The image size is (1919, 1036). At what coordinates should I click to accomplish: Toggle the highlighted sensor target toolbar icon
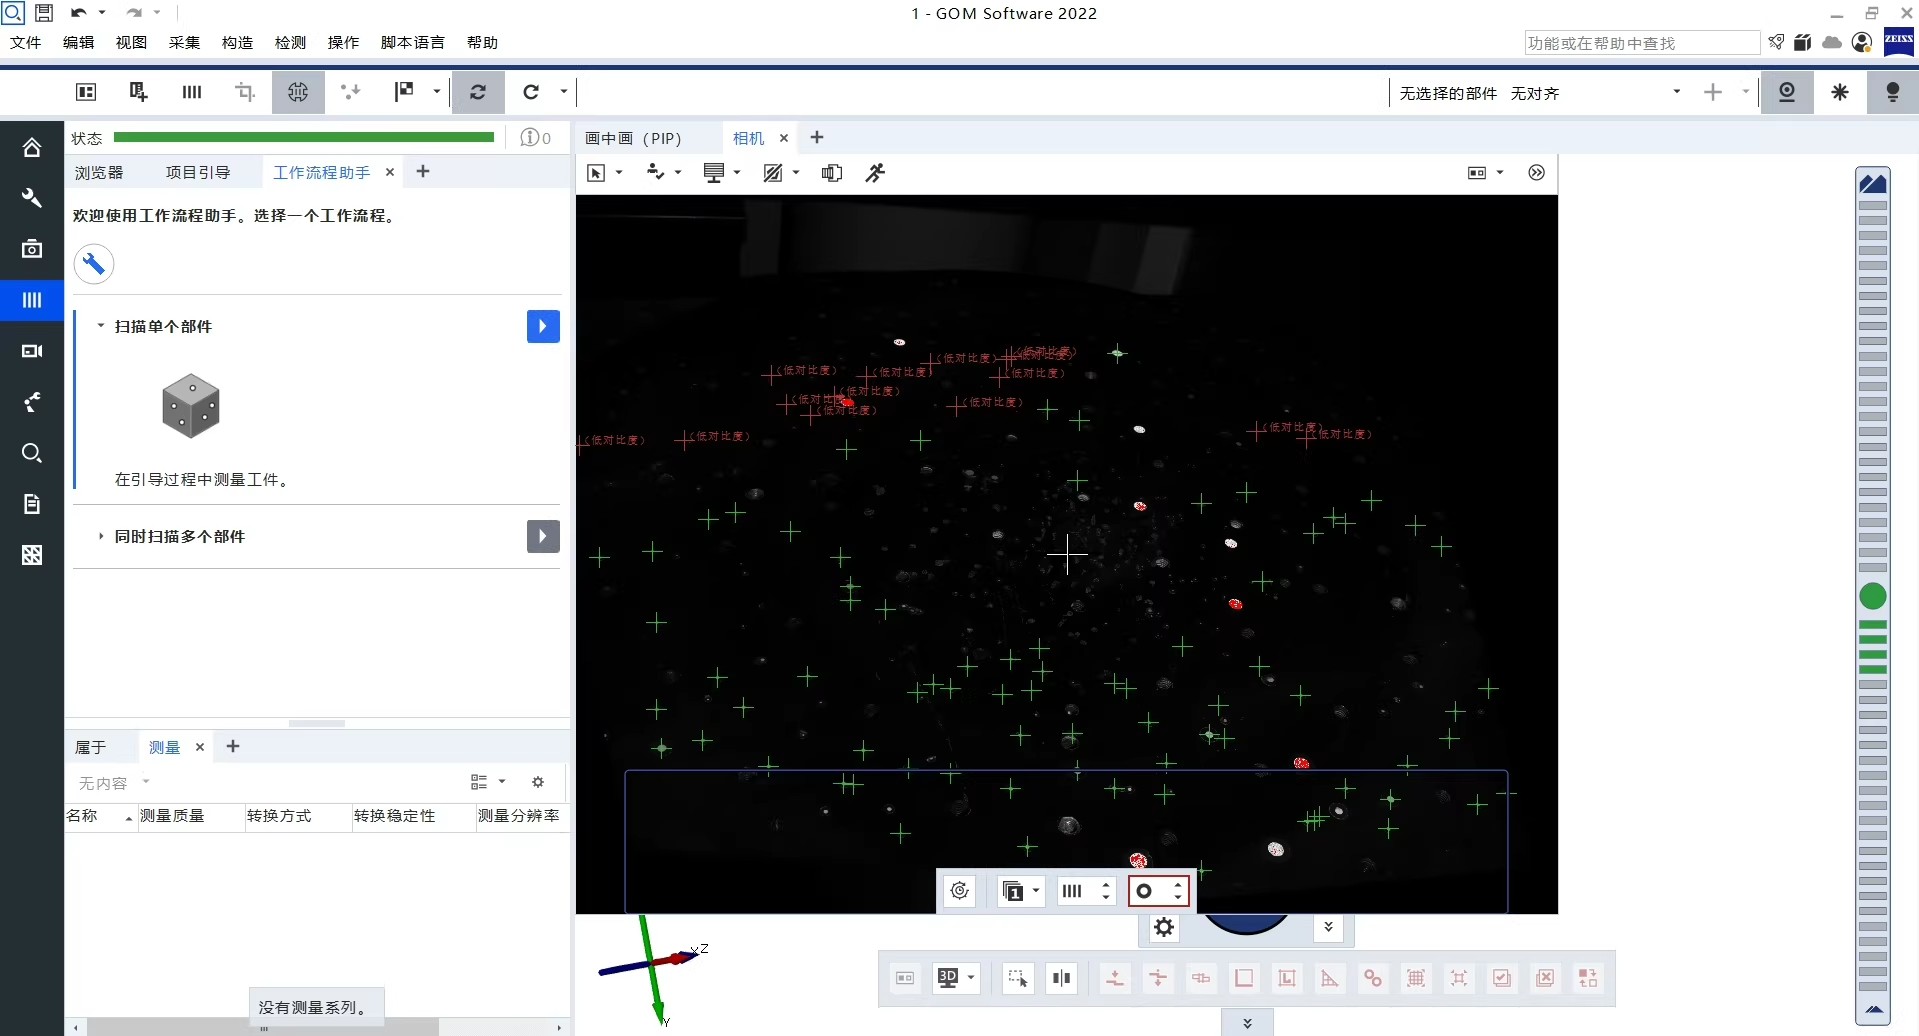coord(298,92)
